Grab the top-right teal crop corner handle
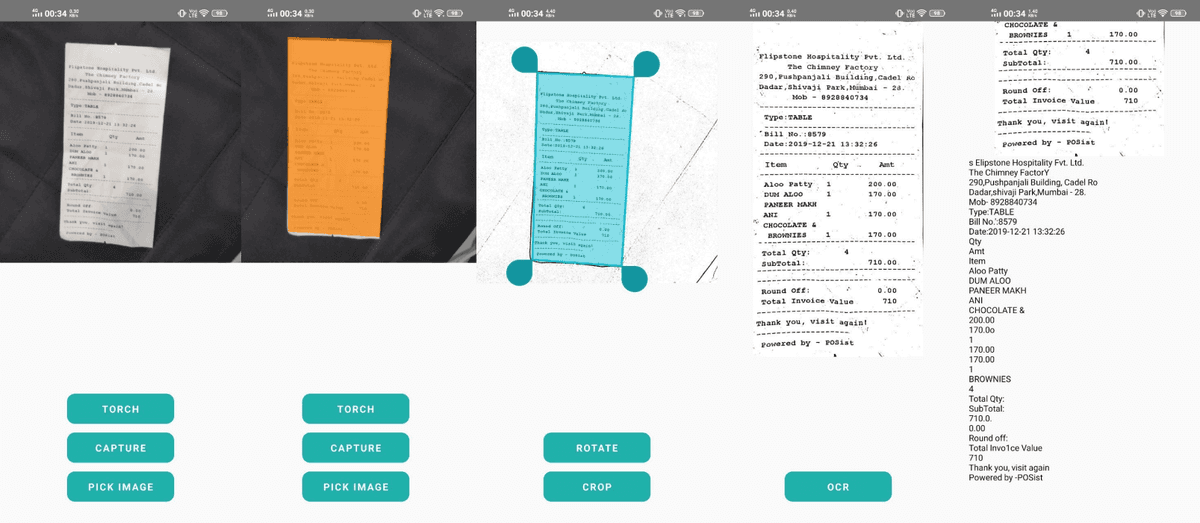This screenshot has height=523, width=1200. 645,64
